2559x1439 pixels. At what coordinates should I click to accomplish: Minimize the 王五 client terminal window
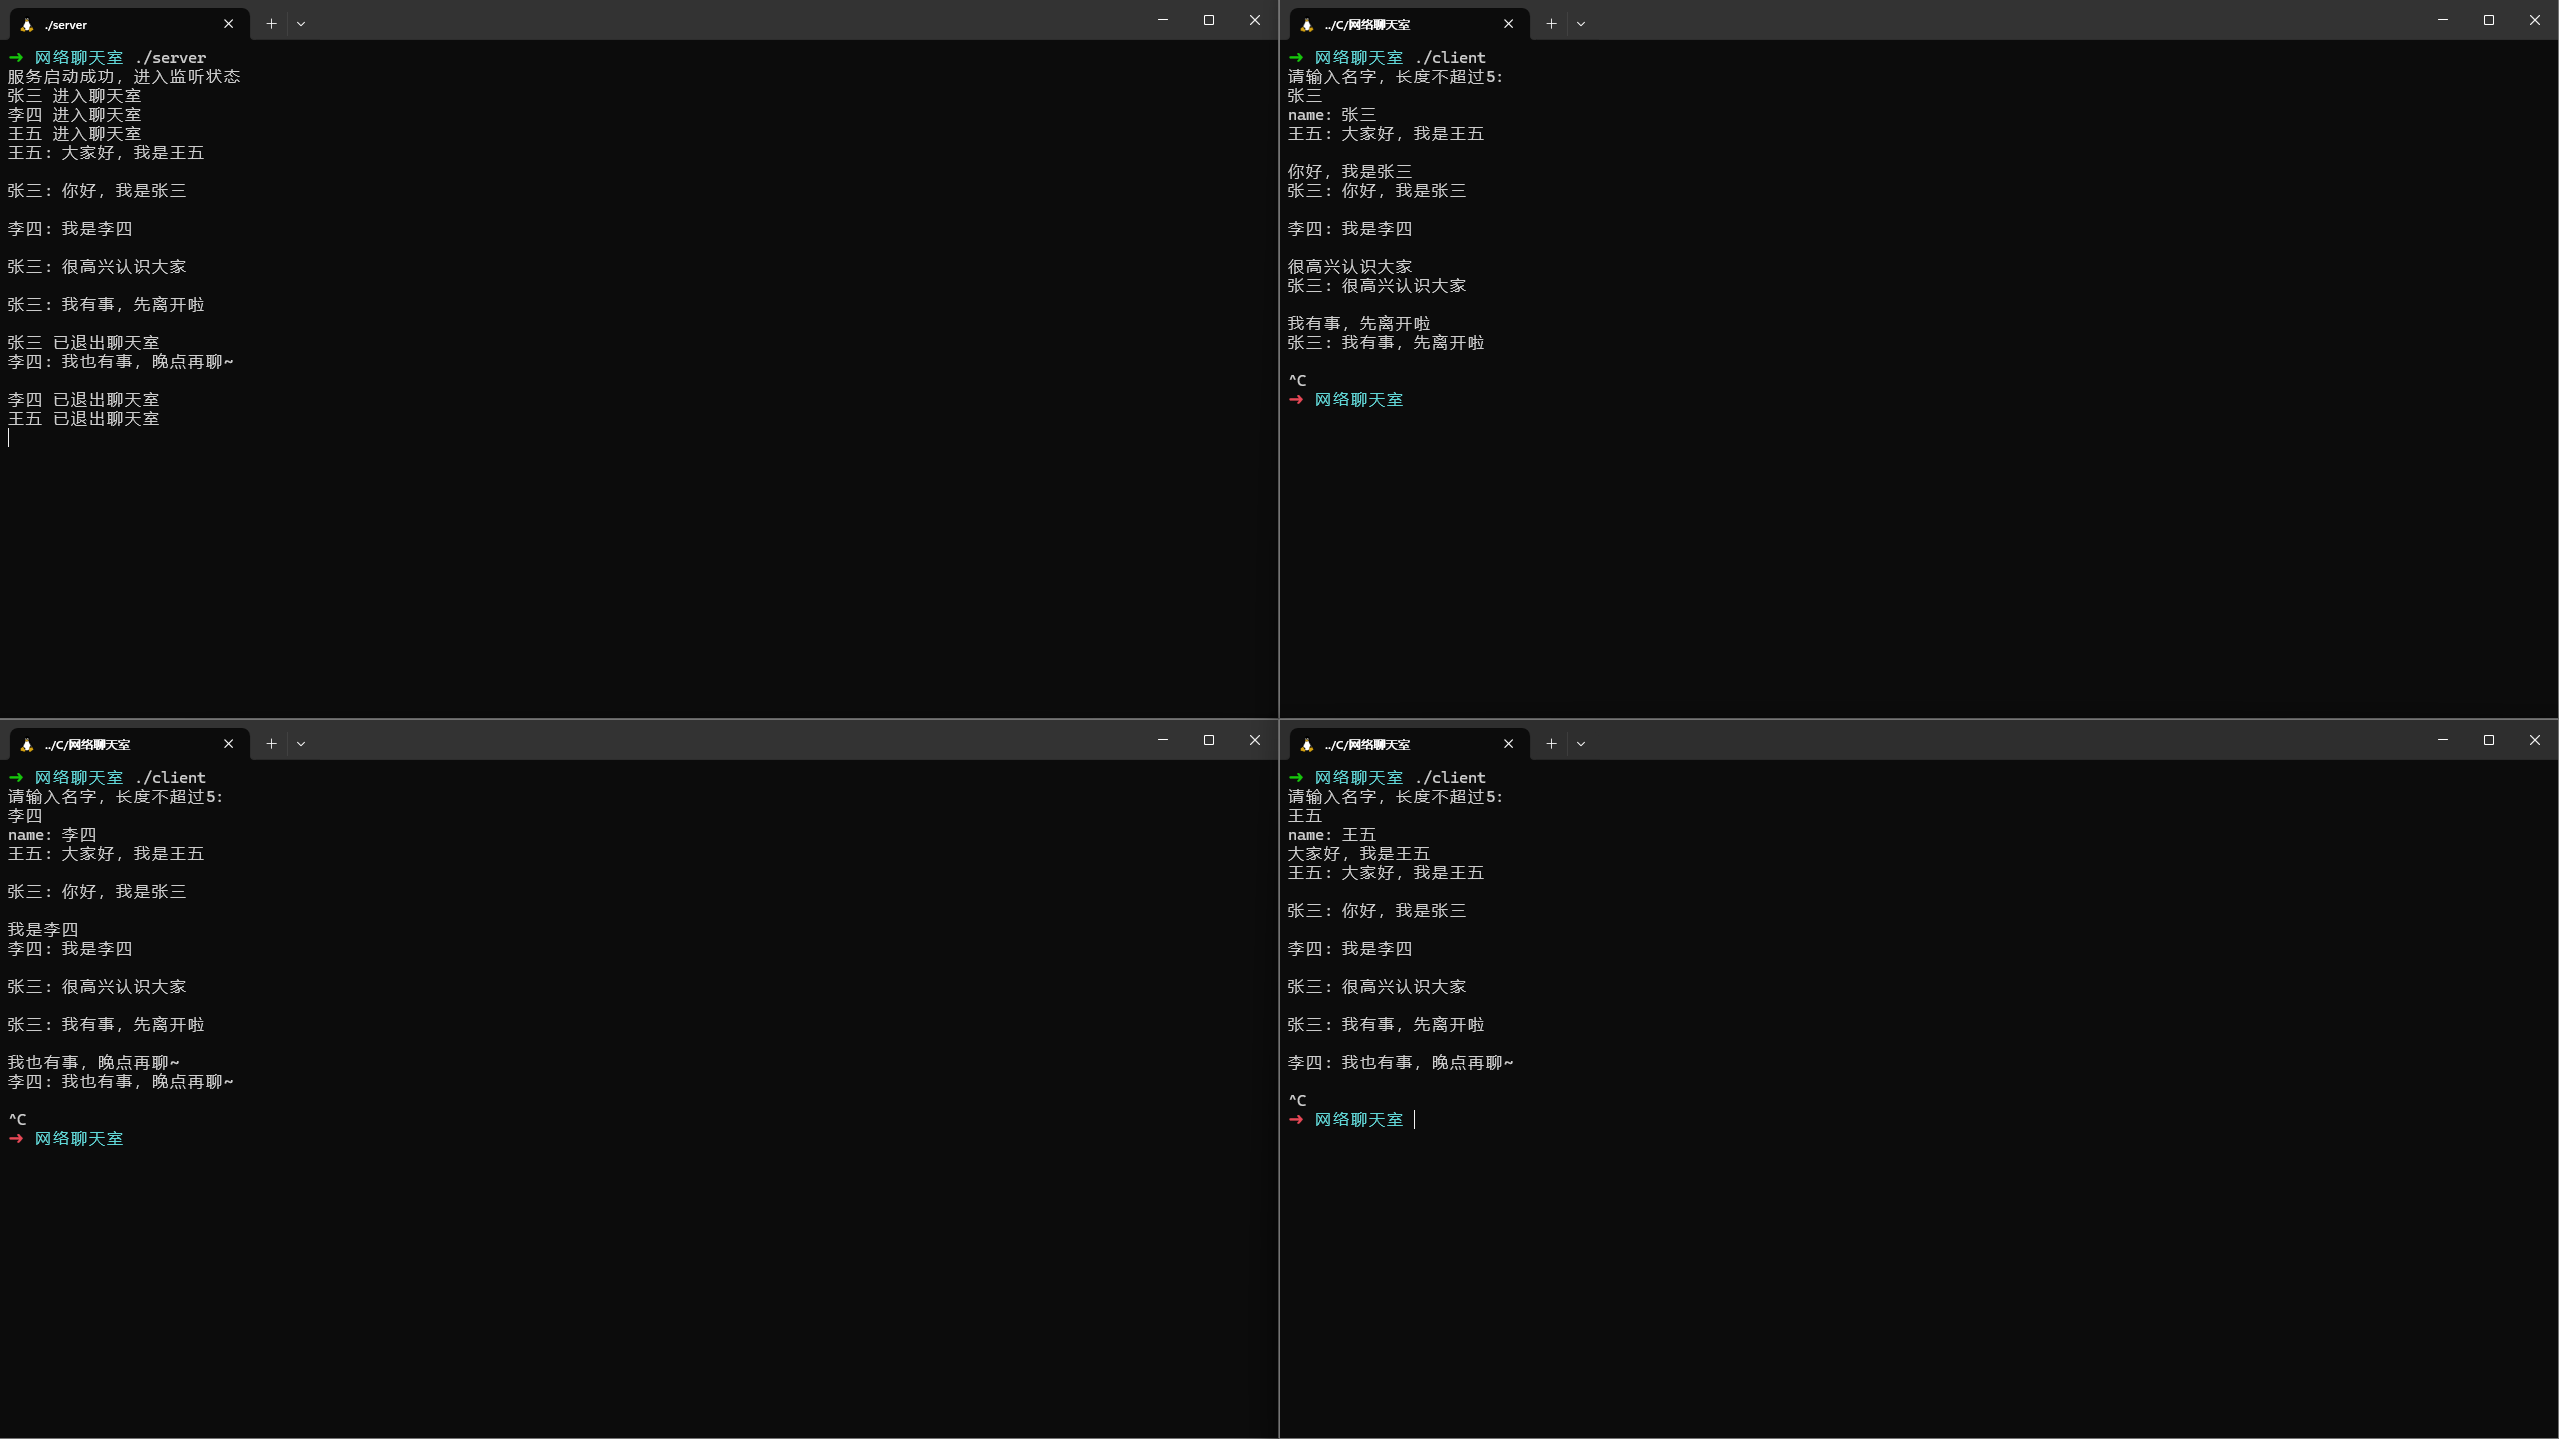click(x=2443, y=740)
